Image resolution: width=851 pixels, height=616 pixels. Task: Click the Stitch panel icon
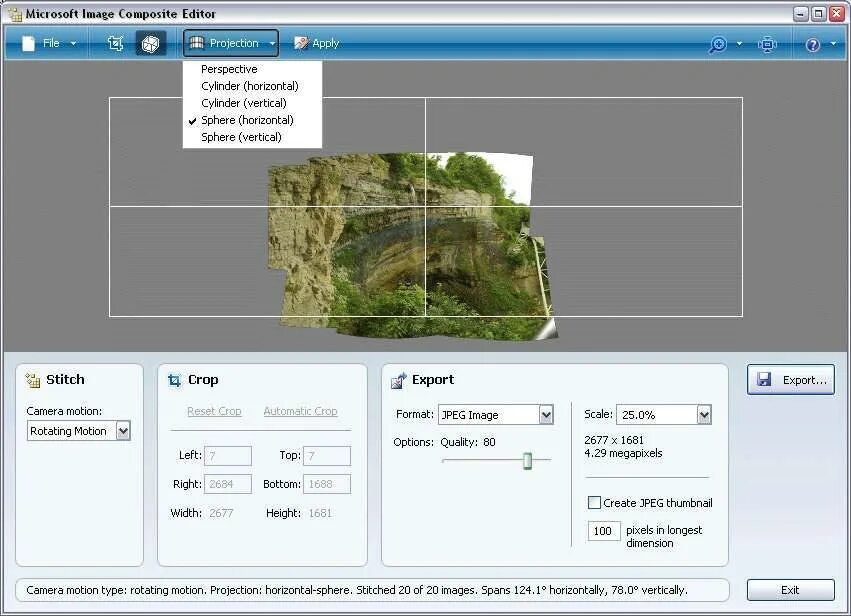33,380
